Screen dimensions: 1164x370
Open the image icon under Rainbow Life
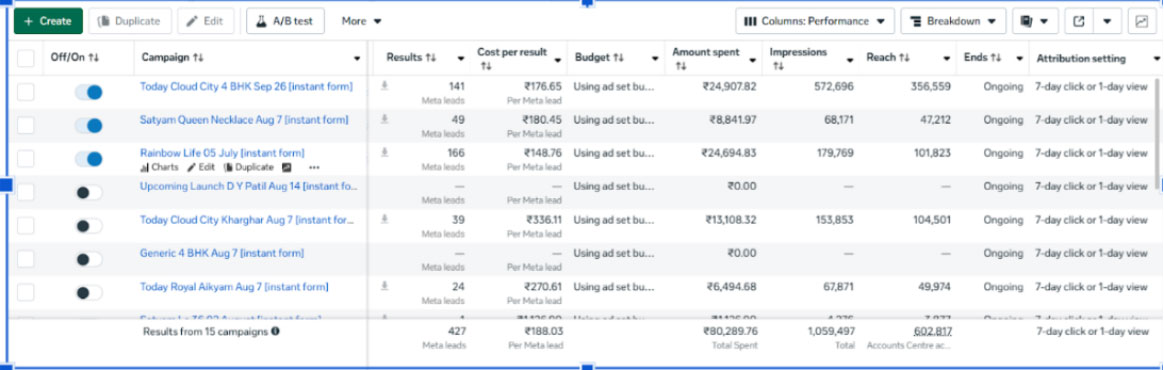pyautogui.click(x=287, y=167)
